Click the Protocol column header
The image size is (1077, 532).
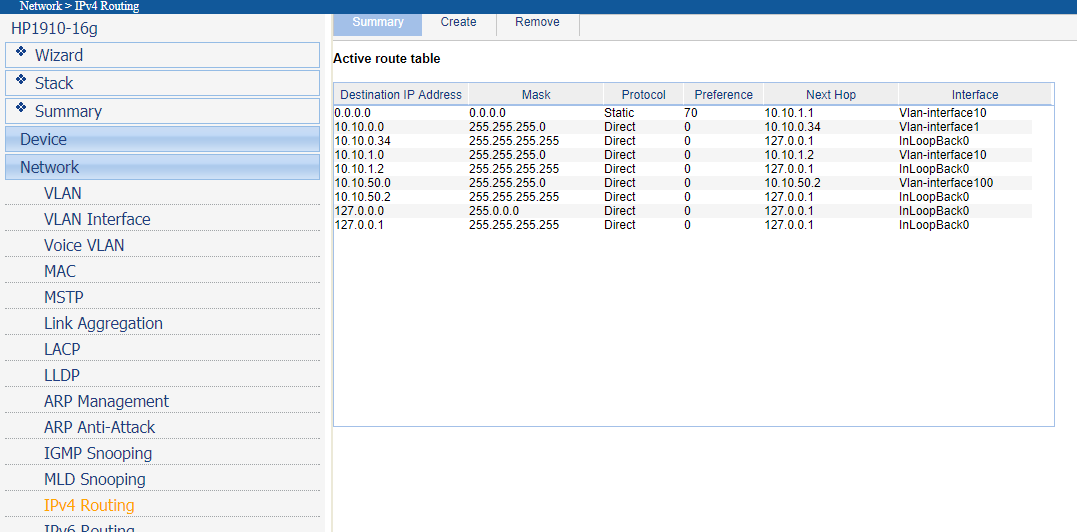click(x=644, y=95)
